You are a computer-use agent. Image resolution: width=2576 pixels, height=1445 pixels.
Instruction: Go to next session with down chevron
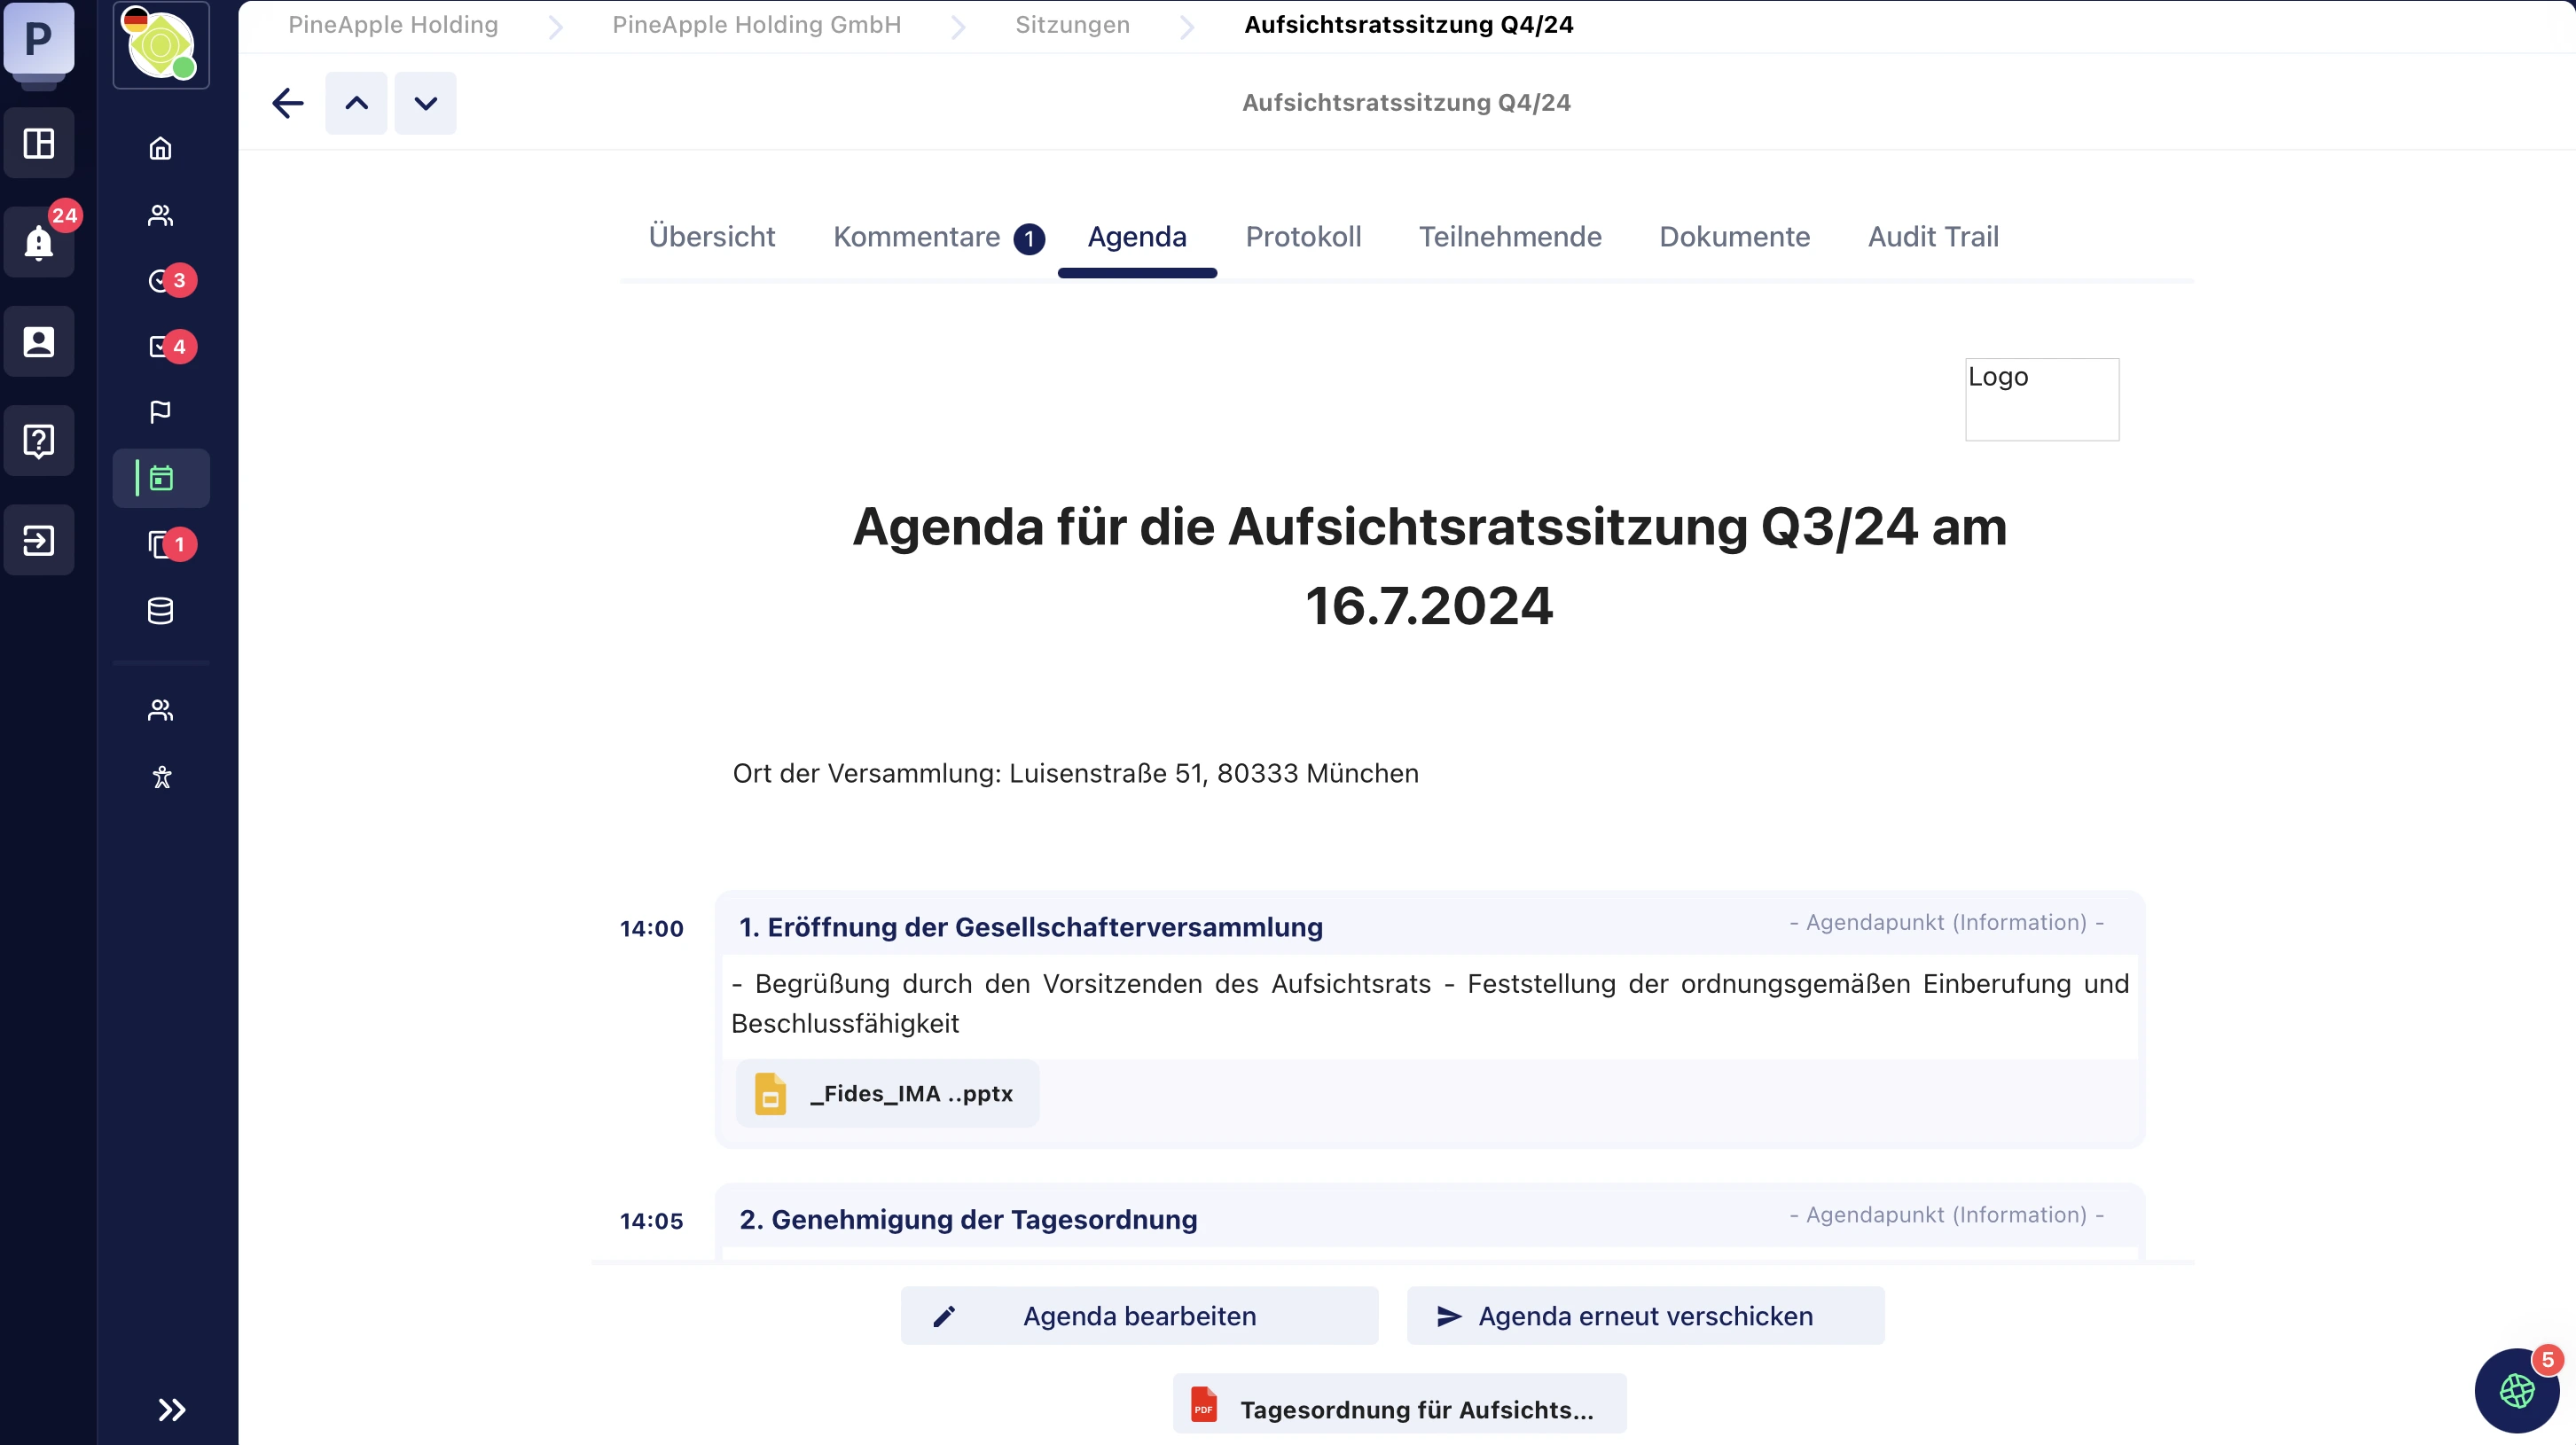425,103
